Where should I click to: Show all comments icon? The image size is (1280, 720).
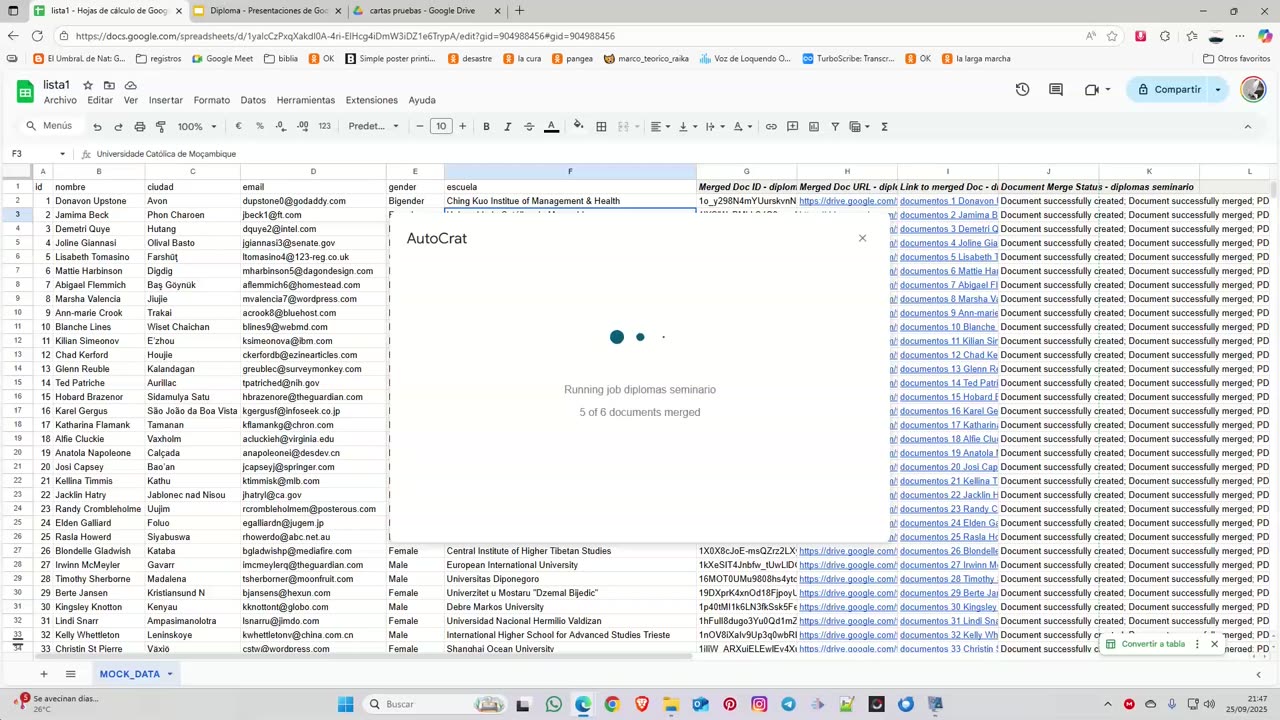click(x=1056, y=90)
